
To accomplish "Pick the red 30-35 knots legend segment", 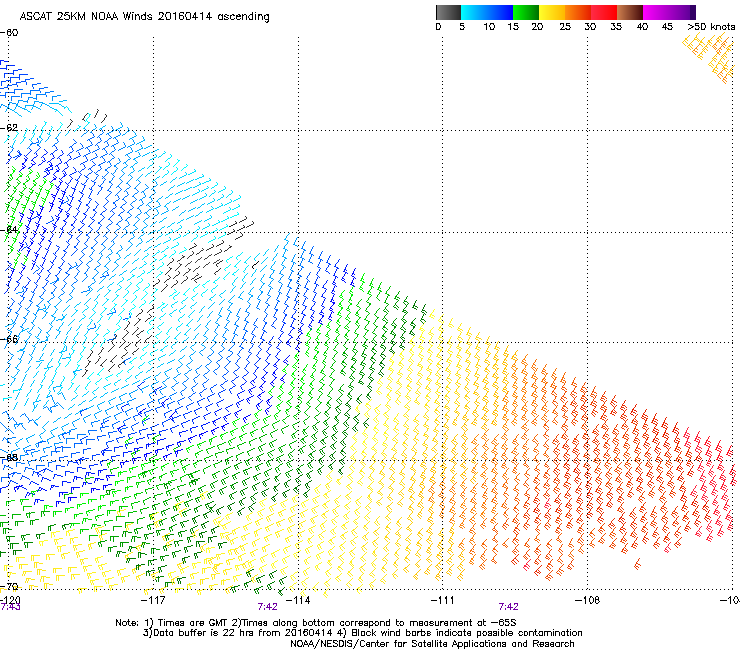I will (x=604, y=12).
